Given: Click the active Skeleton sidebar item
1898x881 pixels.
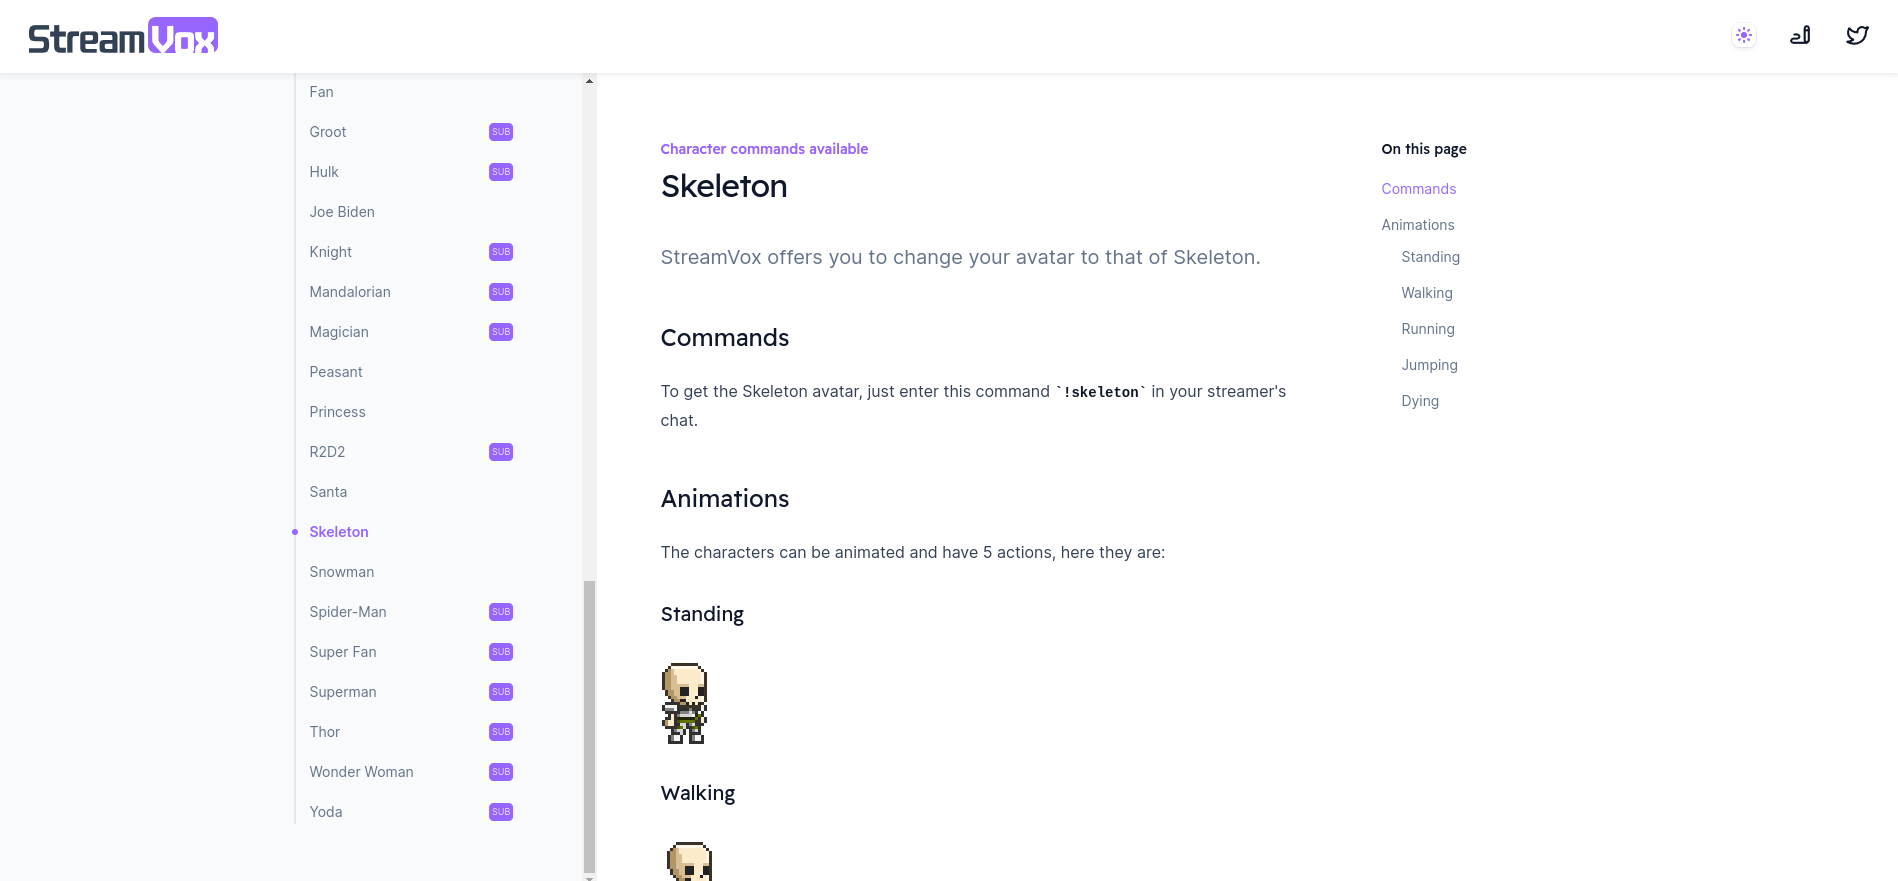Looking at the screenshot, I should click(x=339, y=532).
